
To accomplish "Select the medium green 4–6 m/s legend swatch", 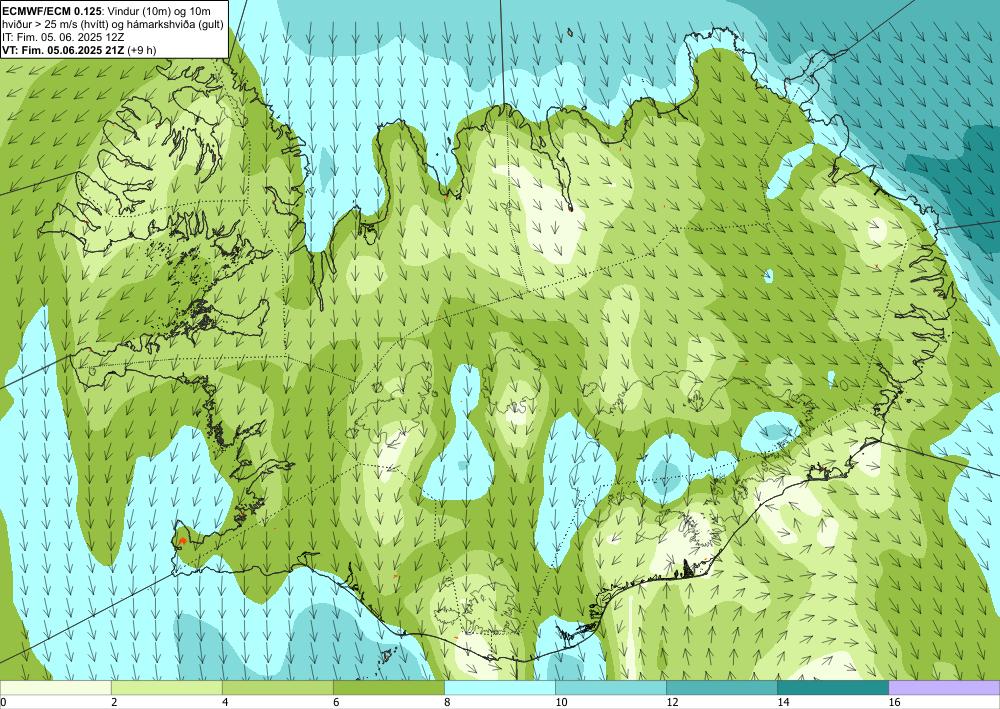I will [277, 687].
